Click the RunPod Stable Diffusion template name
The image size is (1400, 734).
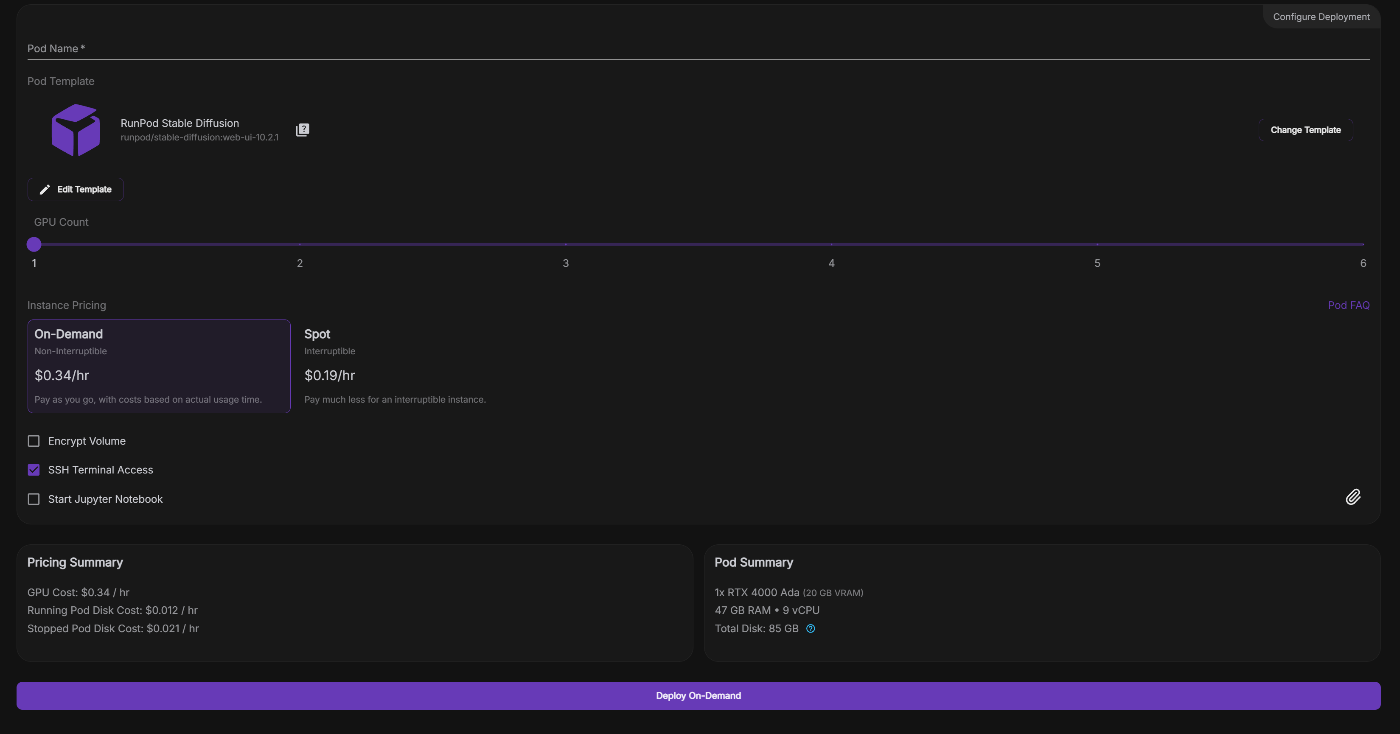click(180, 123)
